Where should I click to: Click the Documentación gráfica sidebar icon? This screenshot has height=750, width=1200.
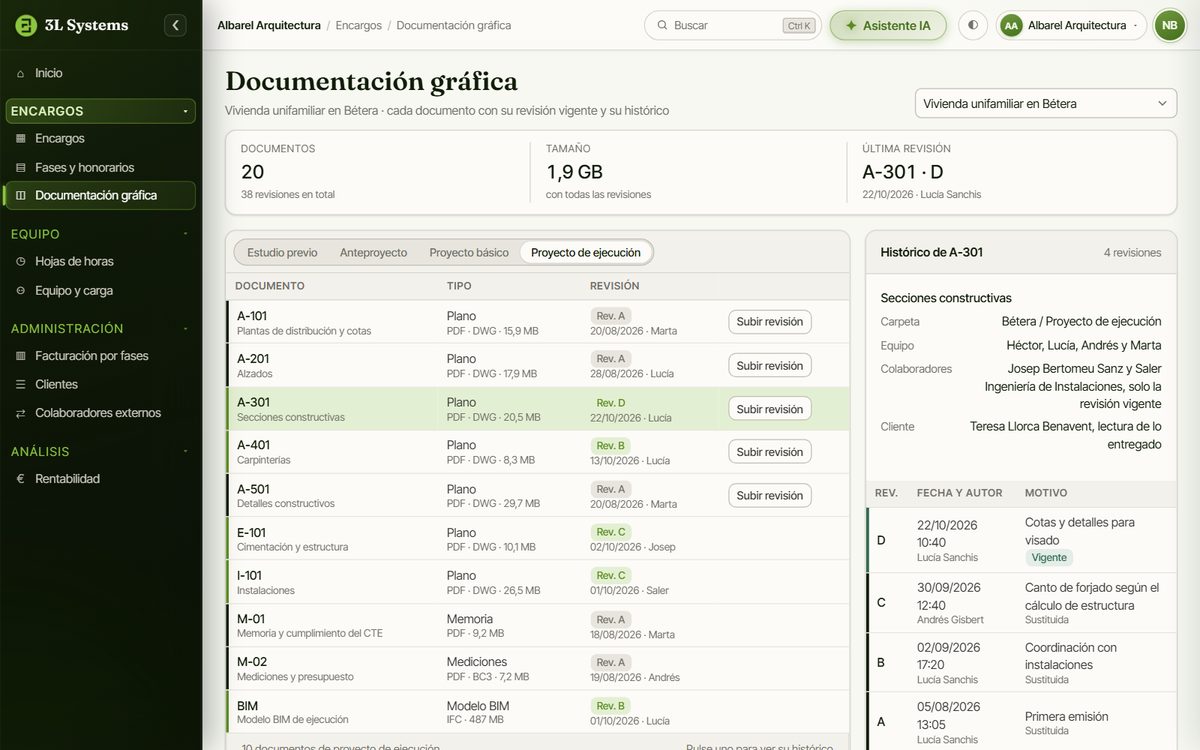[21, 195]
